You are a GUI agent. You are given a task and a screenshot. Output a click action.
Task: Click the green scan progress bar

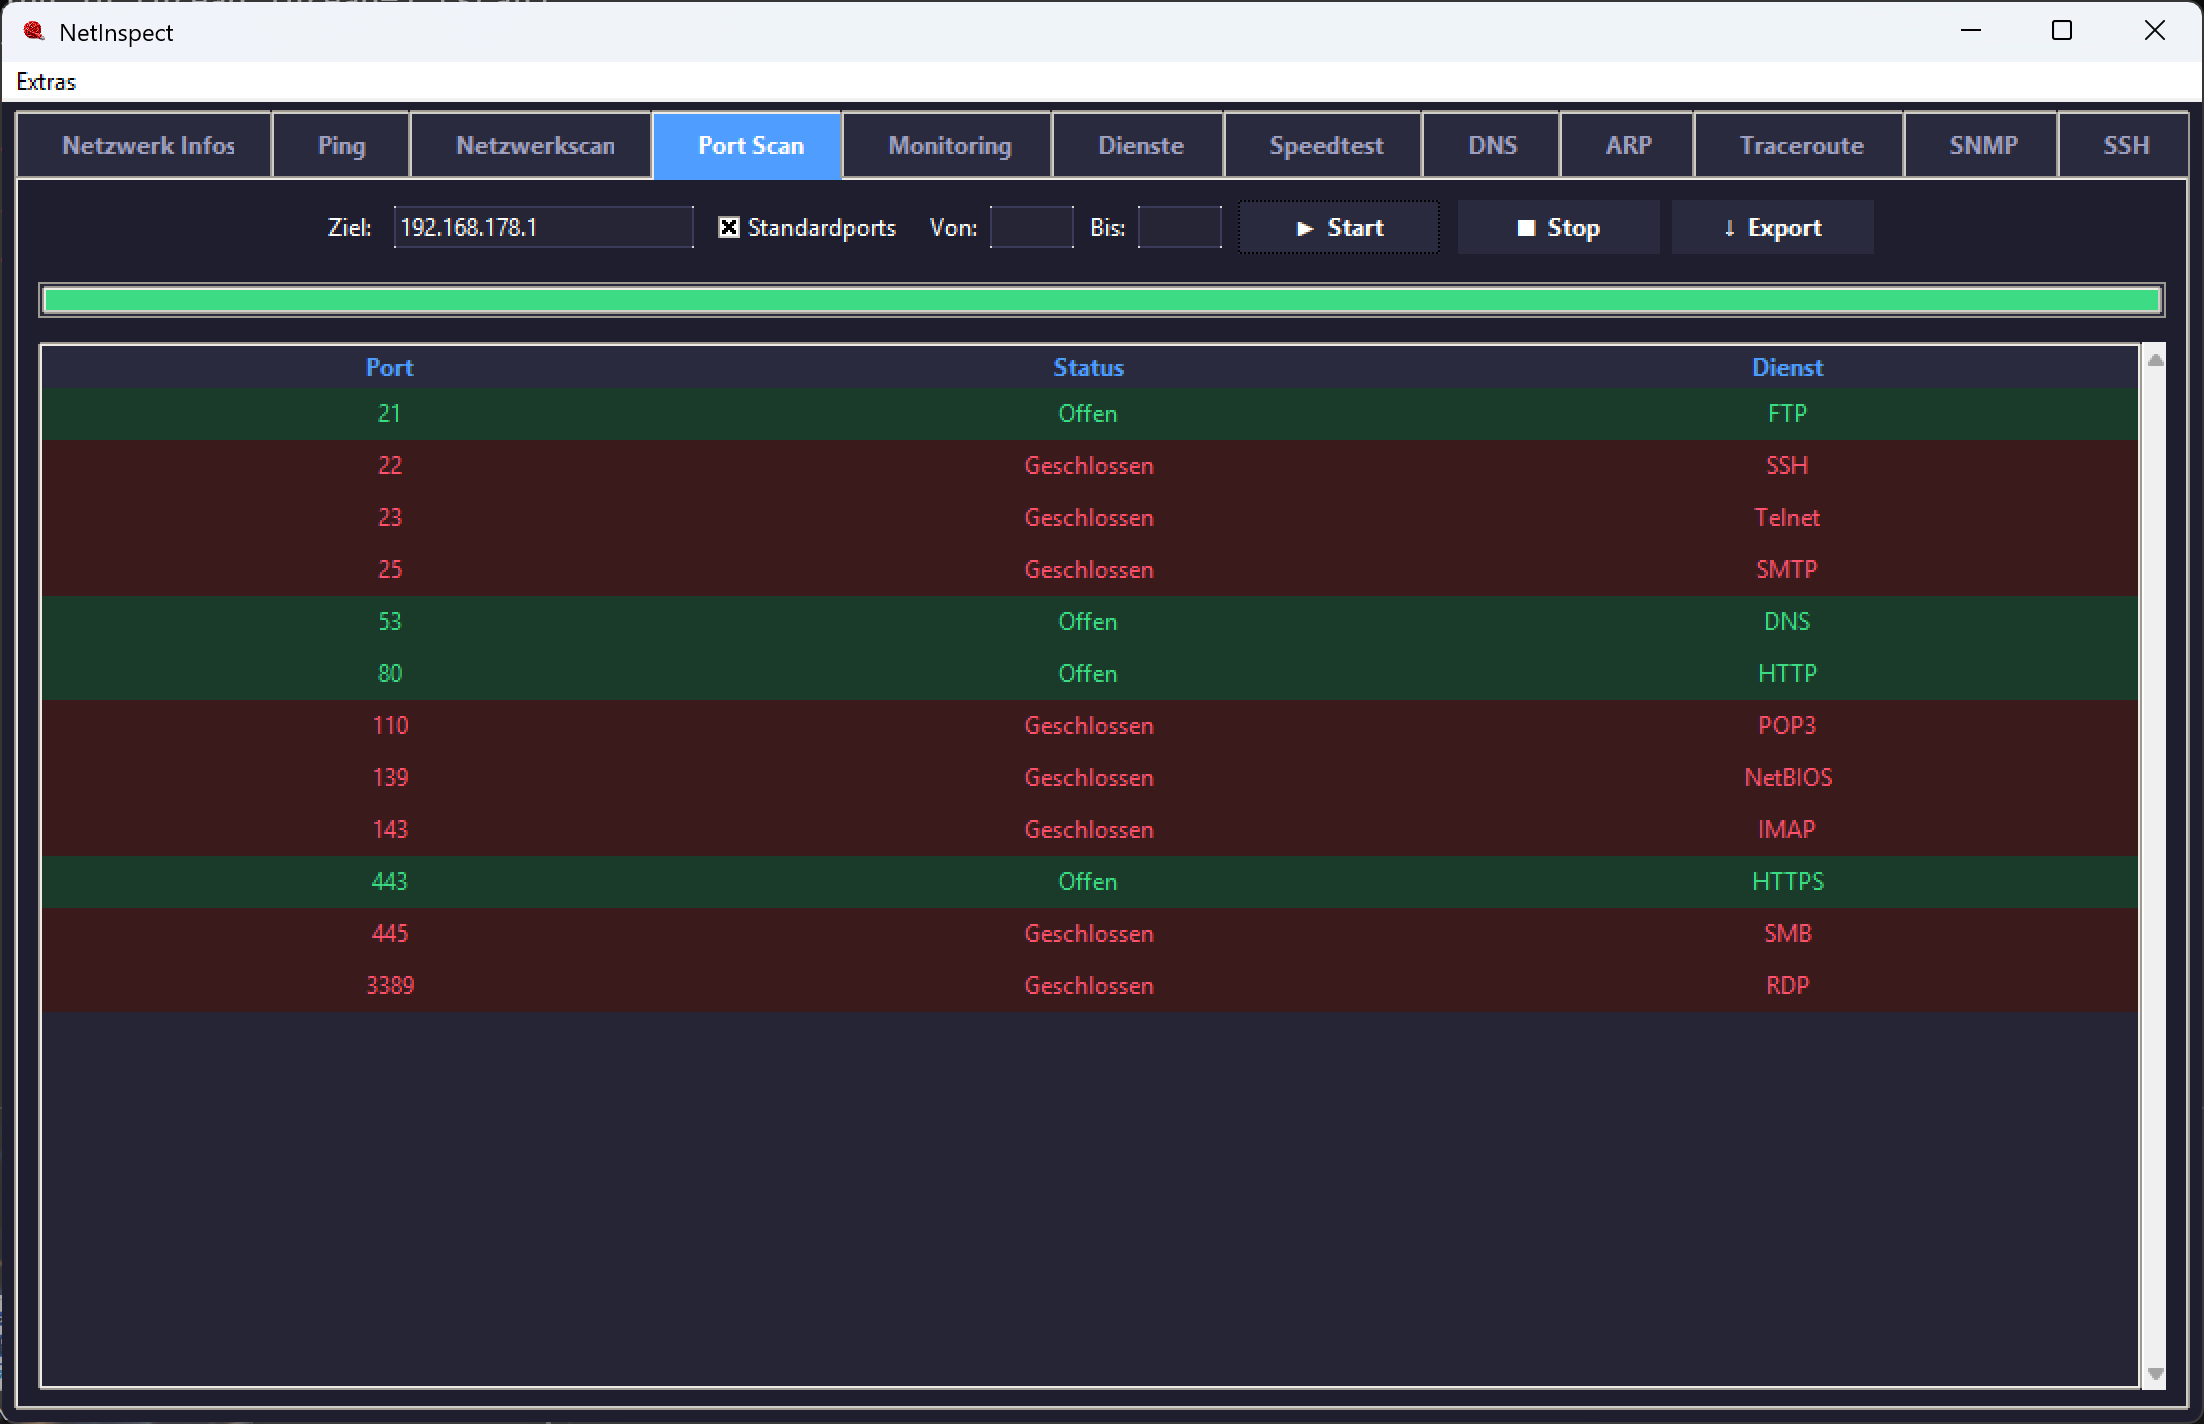point(1102,300)
